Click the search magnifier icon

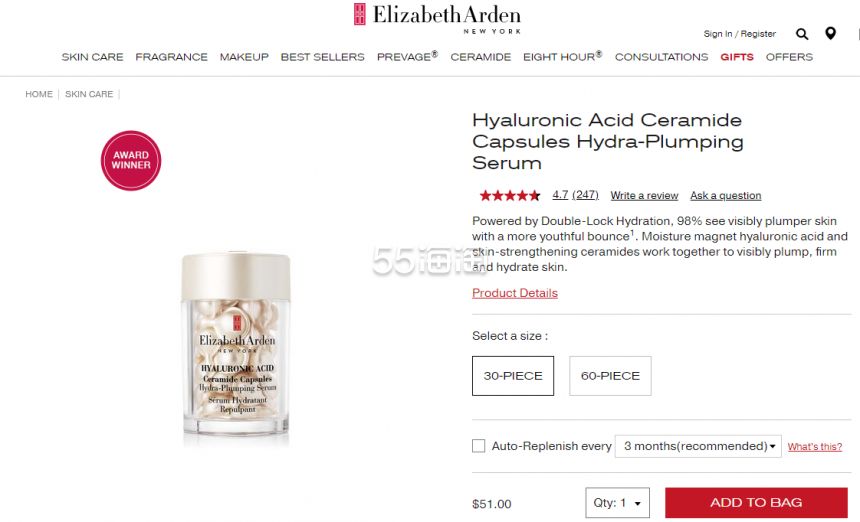tap(802, 34)
